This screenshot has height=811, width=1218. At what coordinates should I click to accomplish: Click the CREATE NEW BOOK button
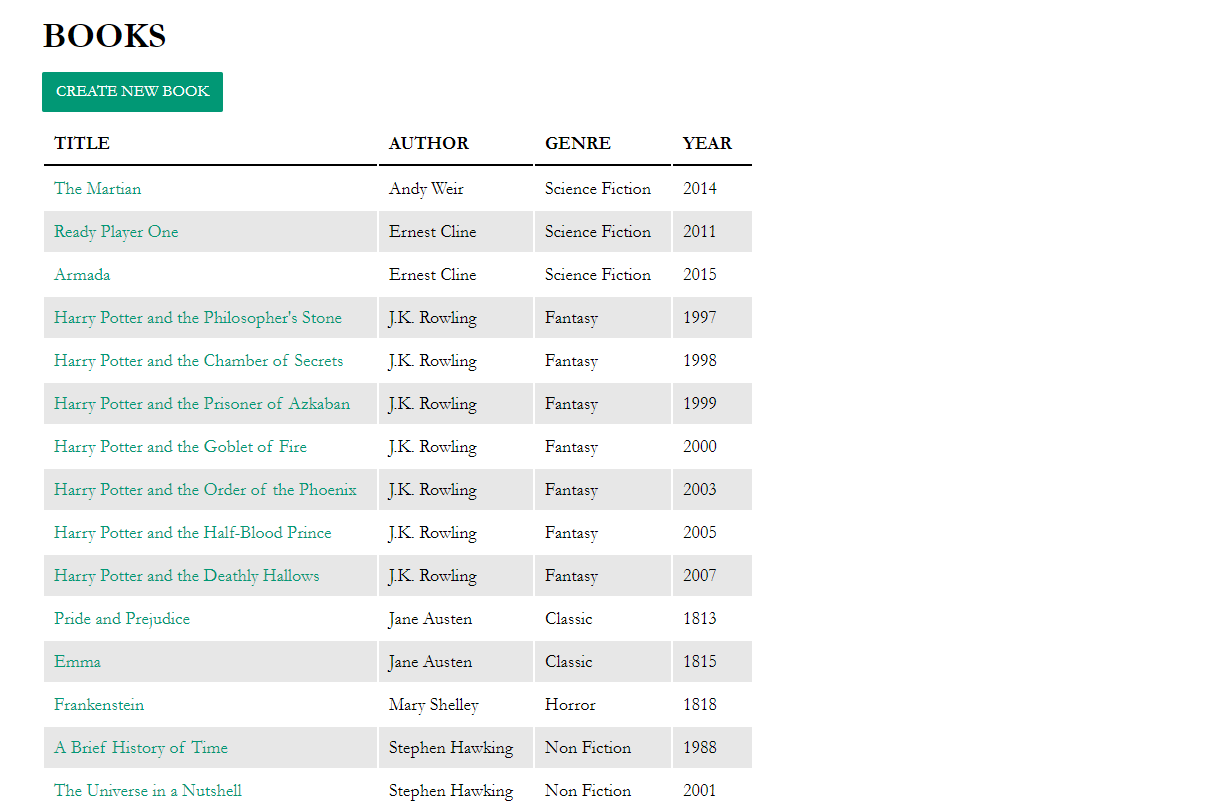pos(132,91)
